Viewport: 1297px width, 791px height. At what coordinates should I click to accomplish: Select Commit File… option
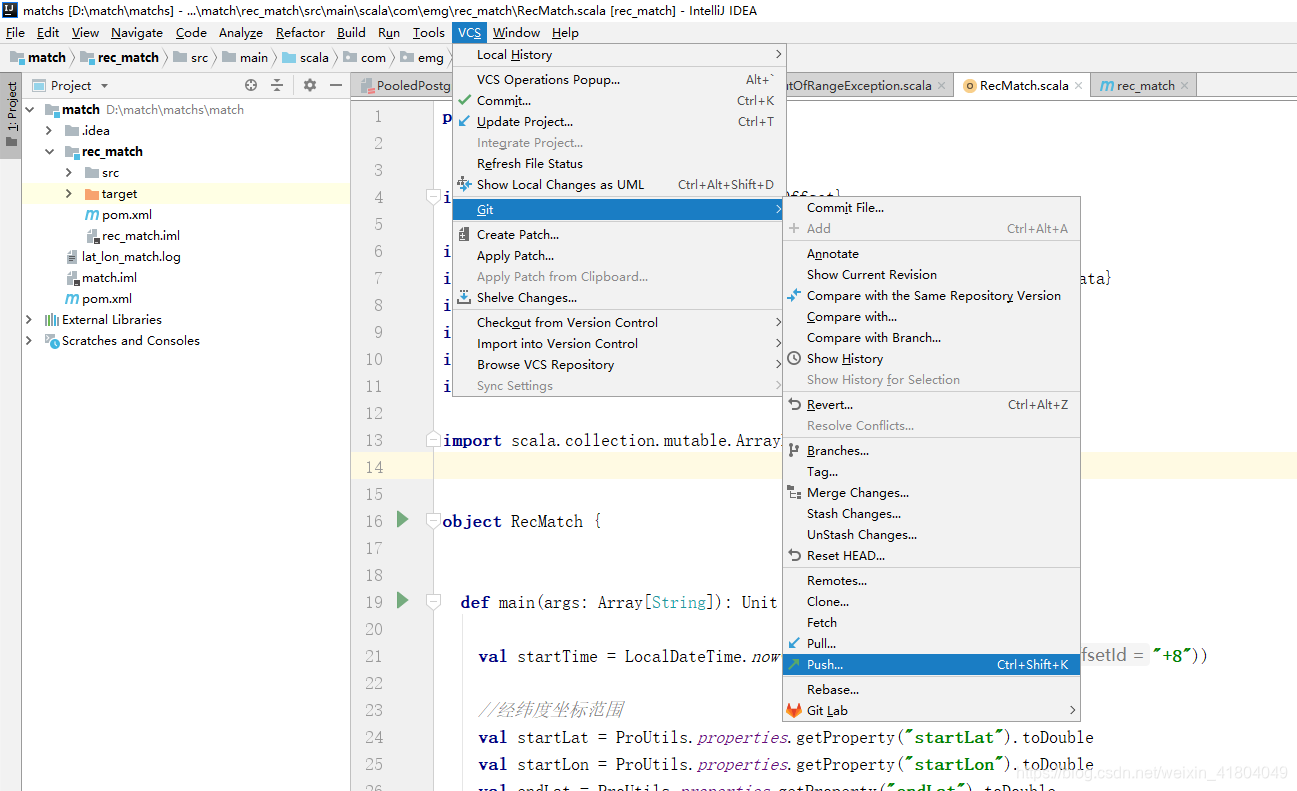coord(931,207)
